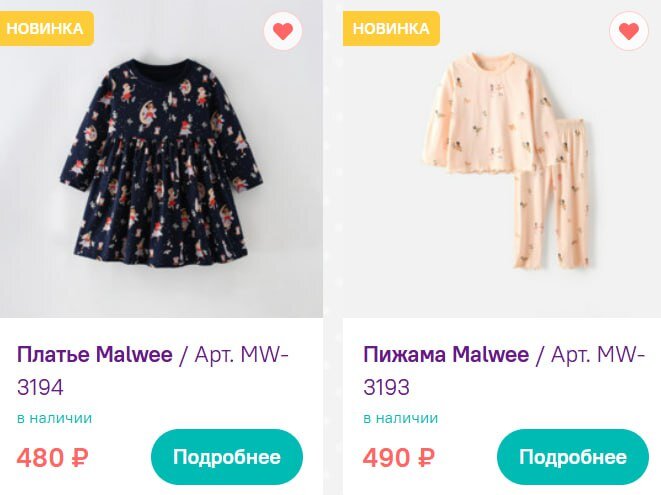Add the Malwee dress to favorites
Image resolution: width=661 pixels, height=495 pixels.
coord(283,31)
